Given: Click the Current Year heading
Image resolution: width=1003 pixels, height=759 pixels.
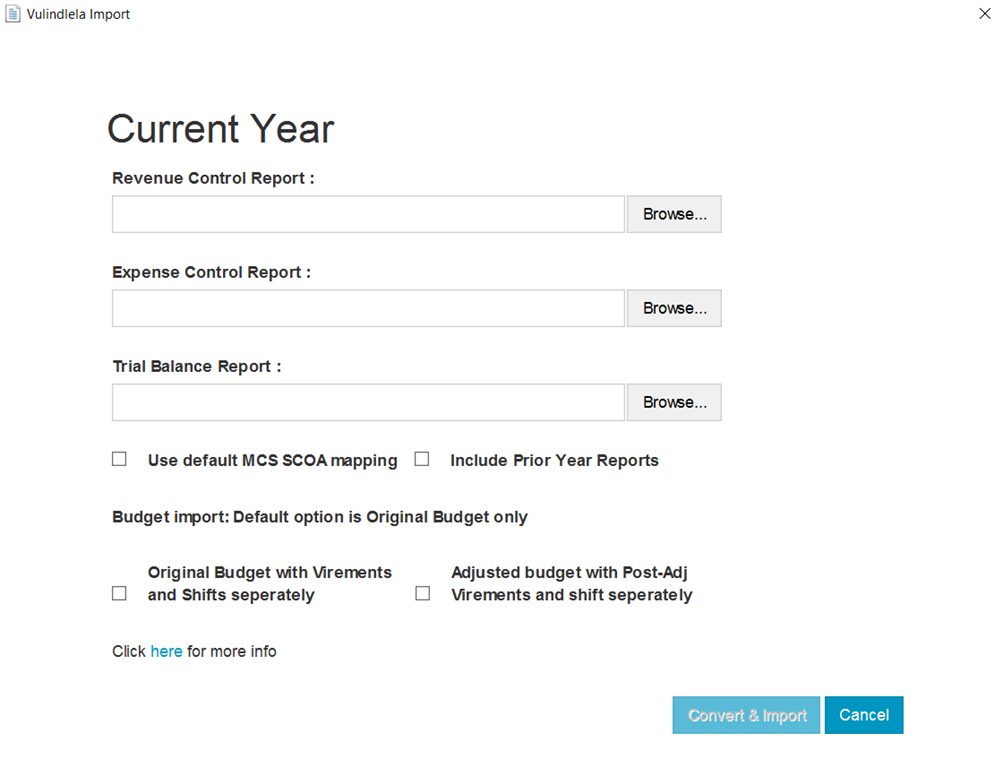Looking at the screenshot, I should tap(220, 129).
